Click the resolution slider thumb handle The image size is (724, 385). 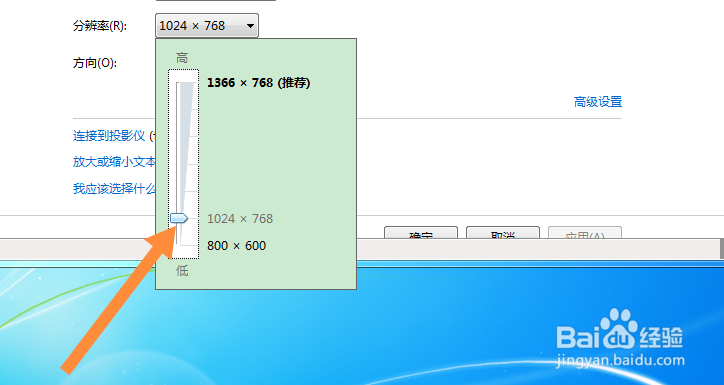(x=179, y=218)
